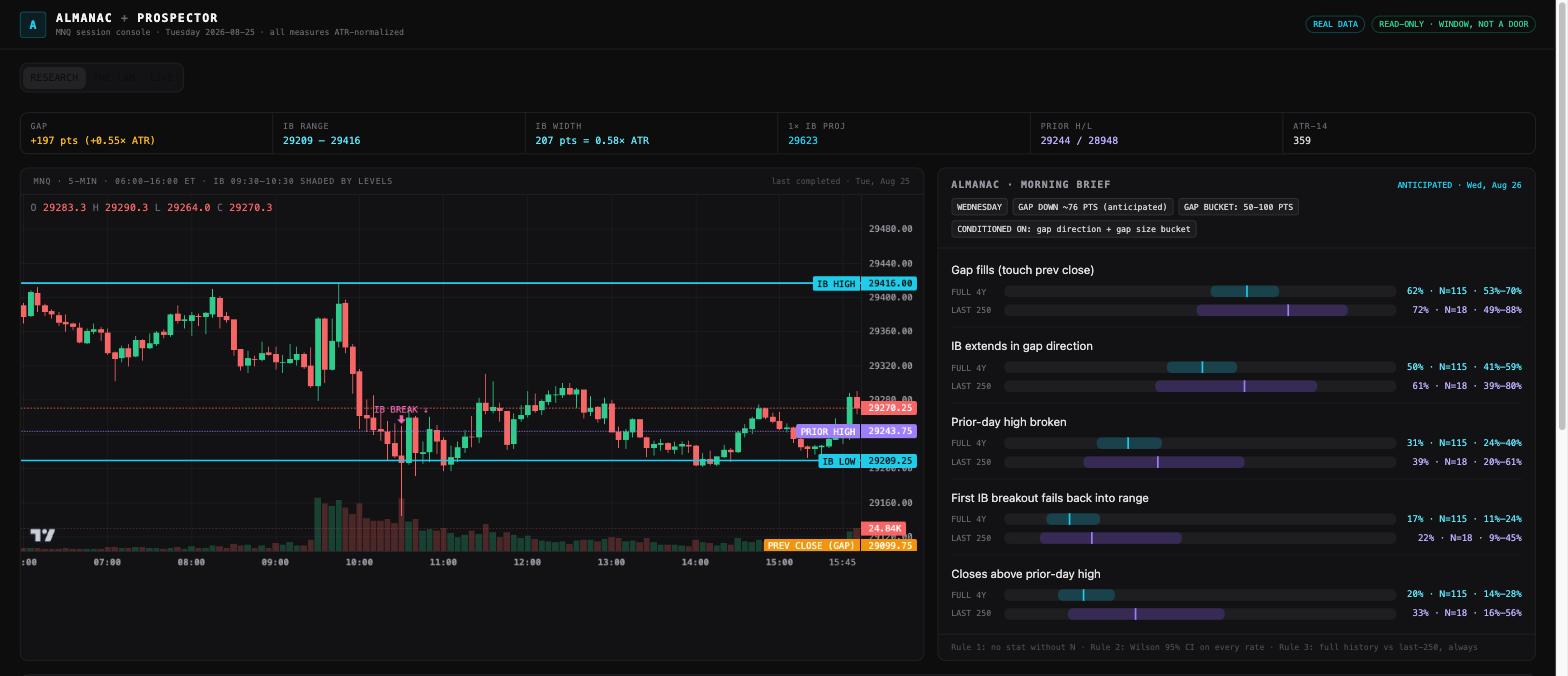This screenshot has height=676, width=1568.
Task: Click the GAP +197 pts value
Action: [93, 141]
